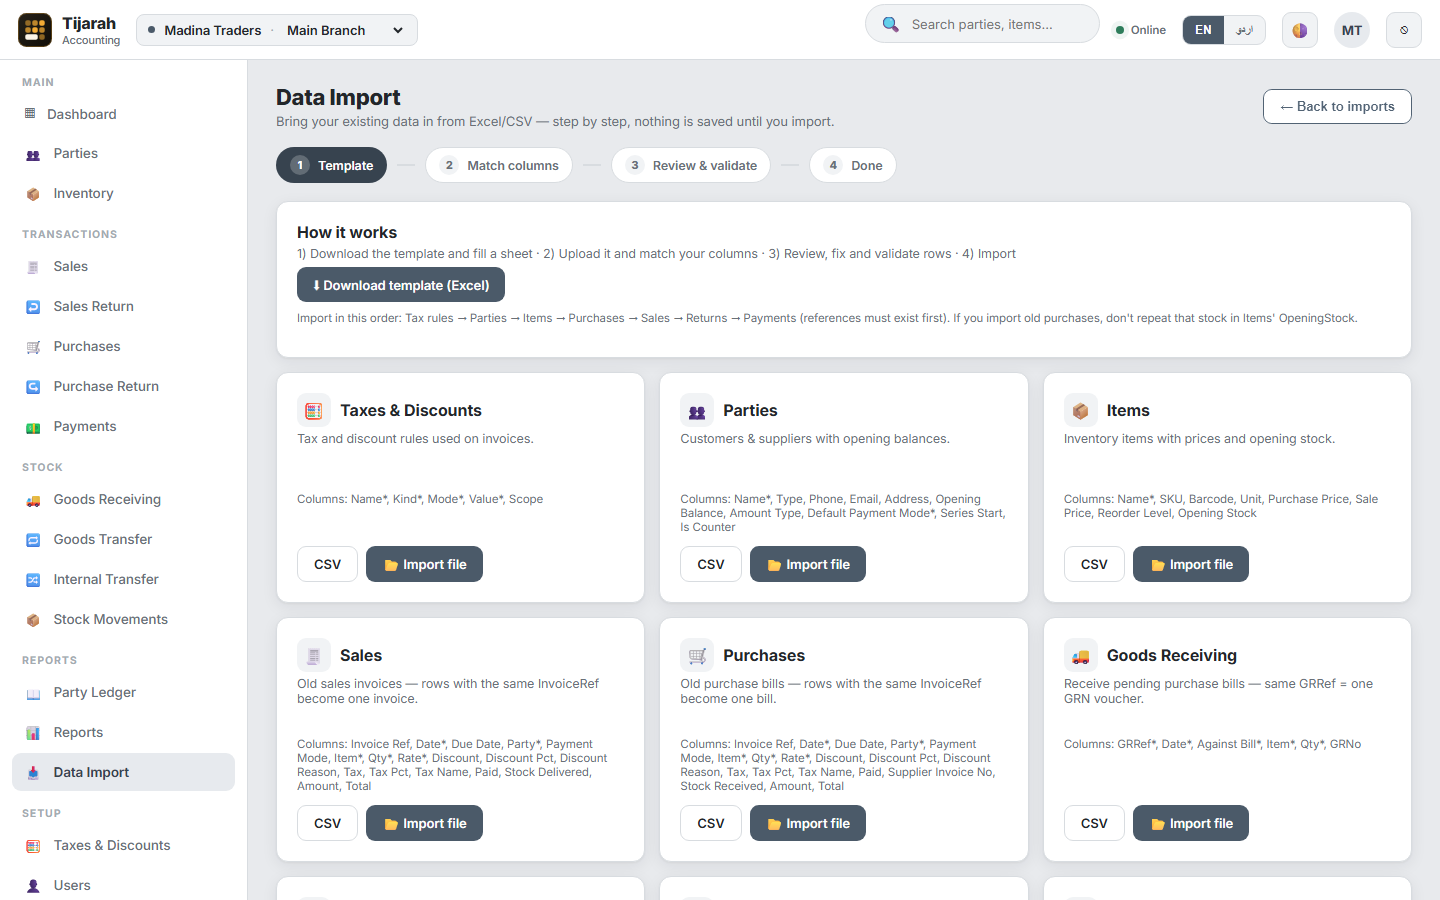Go to Purchase Return
The width and height of the screenshot is (1440, 900).
[x=123, y=387]
